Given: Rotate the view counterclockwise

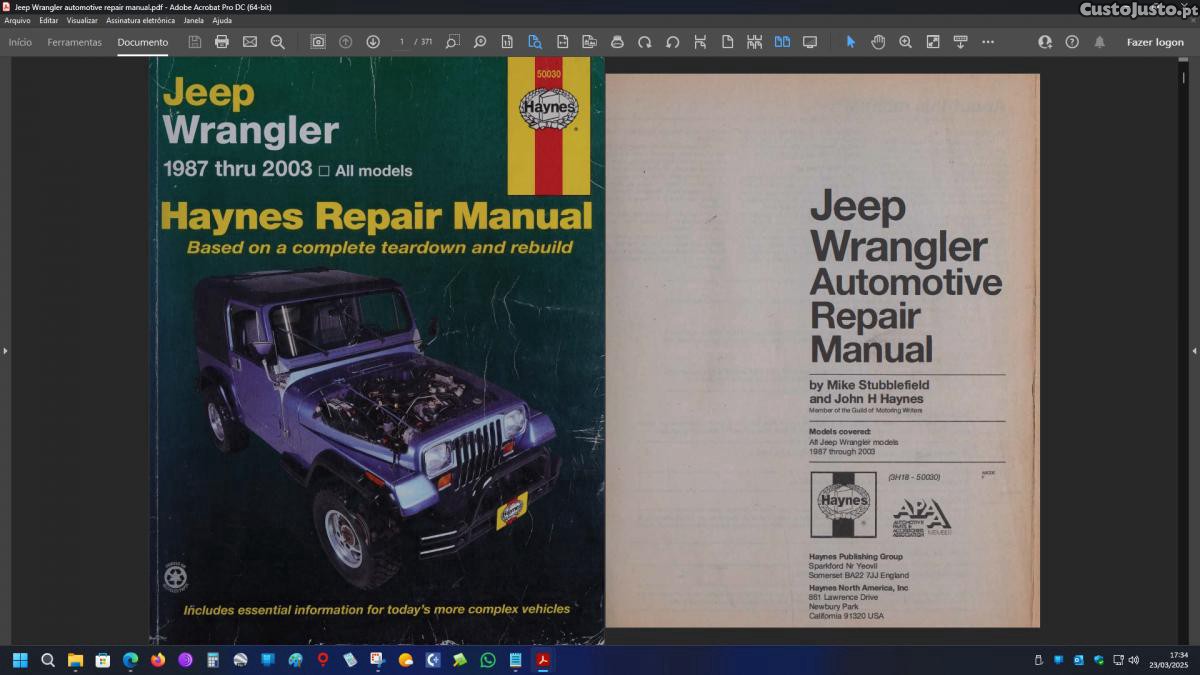Looking at the screenshot, I should coord(672,42).
